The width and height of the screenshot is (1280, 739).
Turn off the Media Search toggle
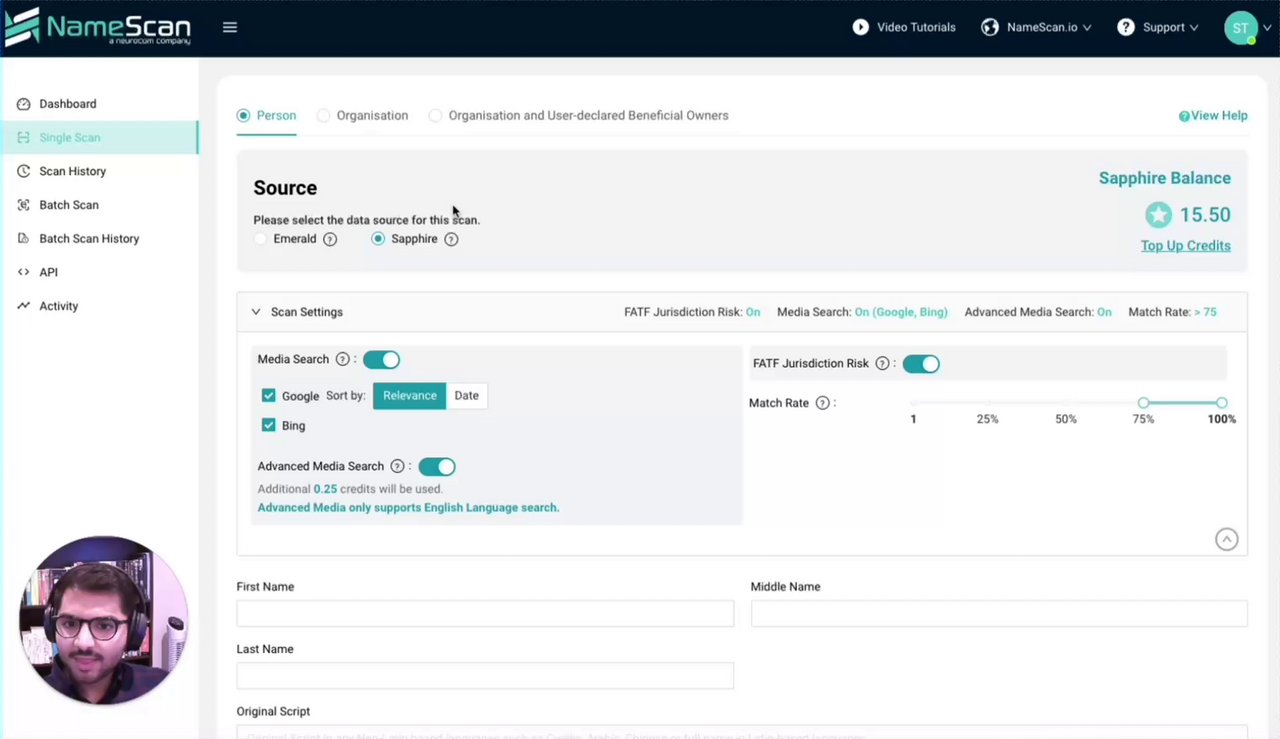tap(381, 359)
